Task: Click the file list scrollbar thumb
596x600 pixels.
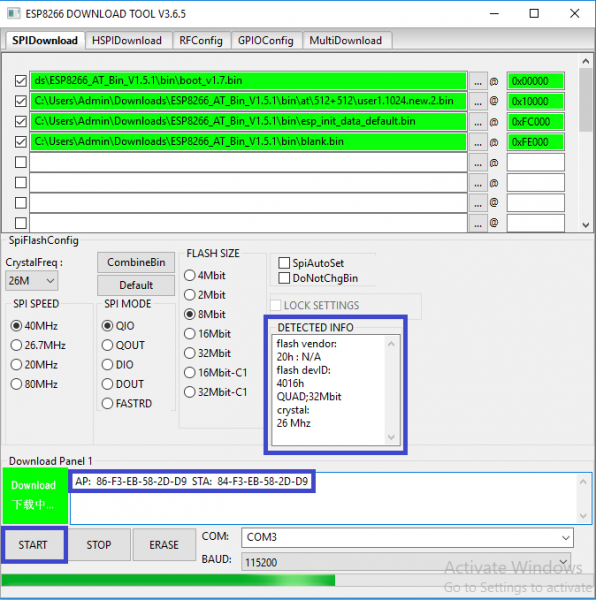Action: tap(586, 100)
